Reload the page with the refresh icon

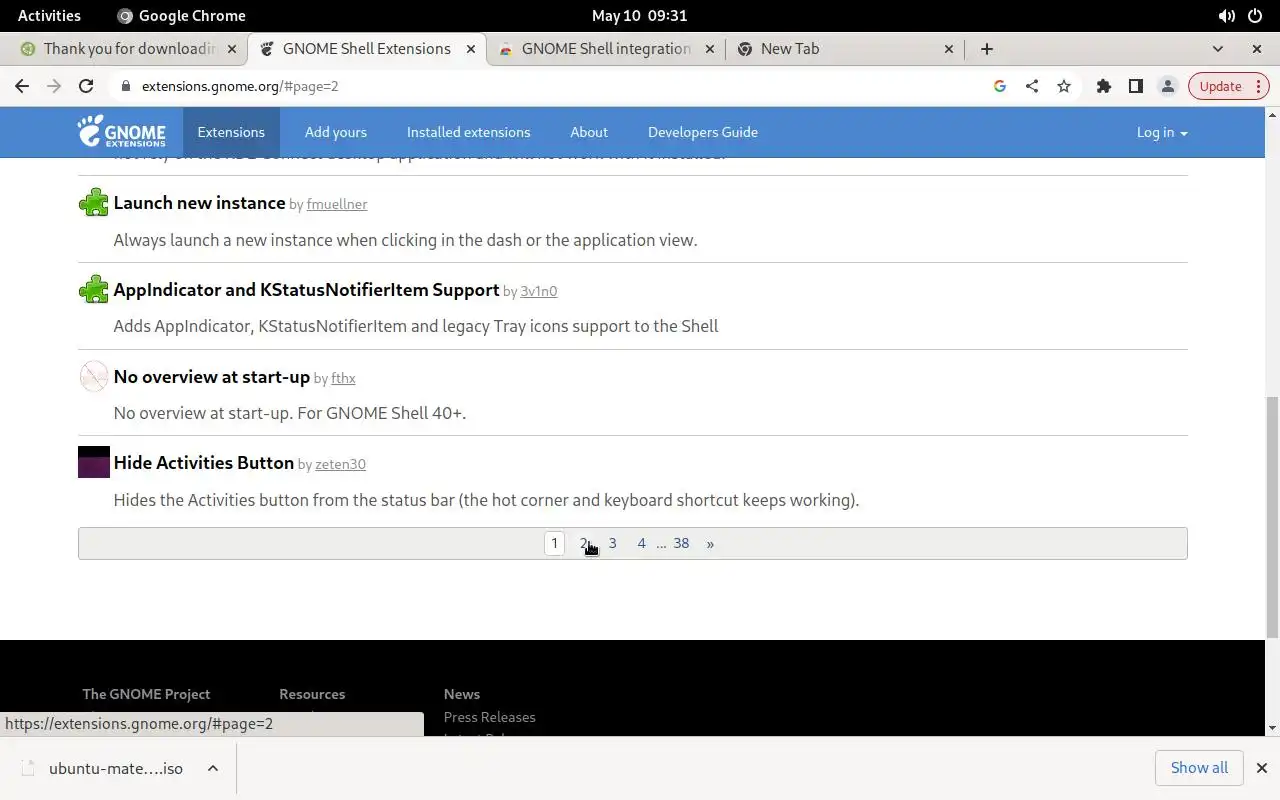86,86
